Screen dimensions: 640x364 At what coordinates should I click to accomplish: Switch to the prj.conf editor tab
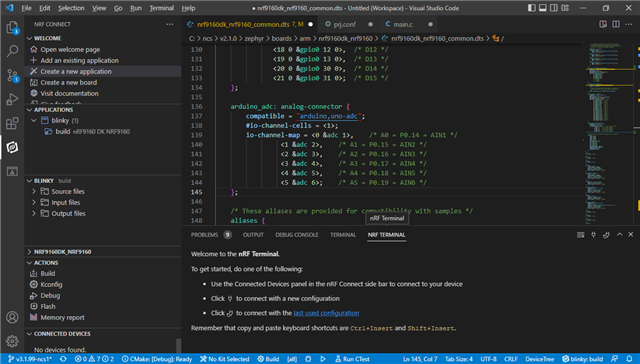point(344,24)
